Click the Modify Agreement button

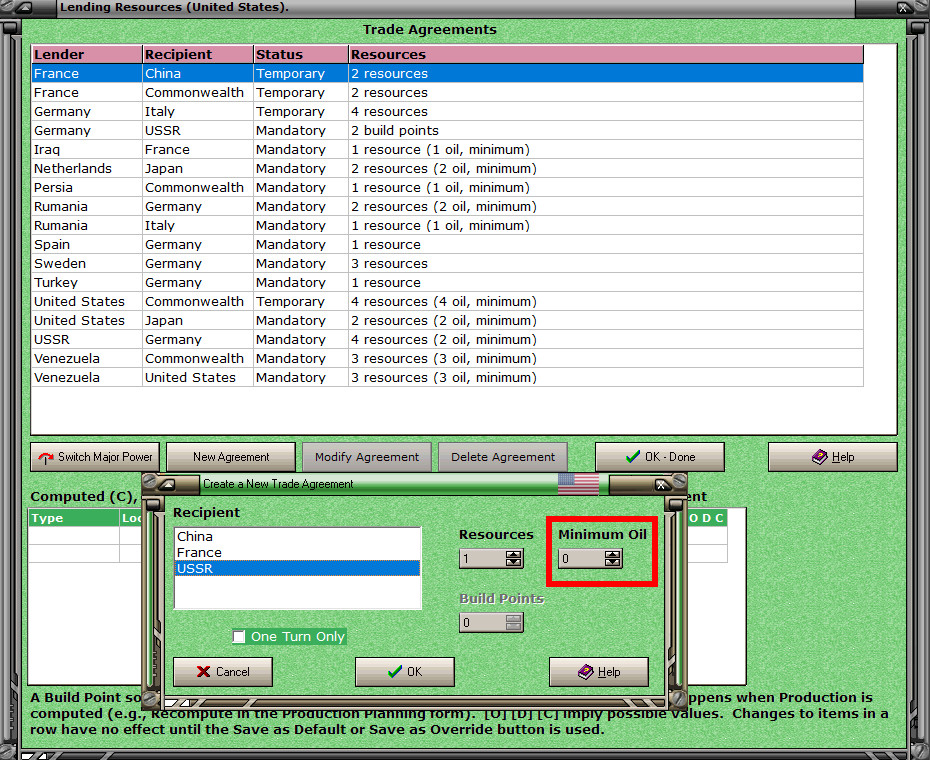pyautogui.click(x=367, y=457)
